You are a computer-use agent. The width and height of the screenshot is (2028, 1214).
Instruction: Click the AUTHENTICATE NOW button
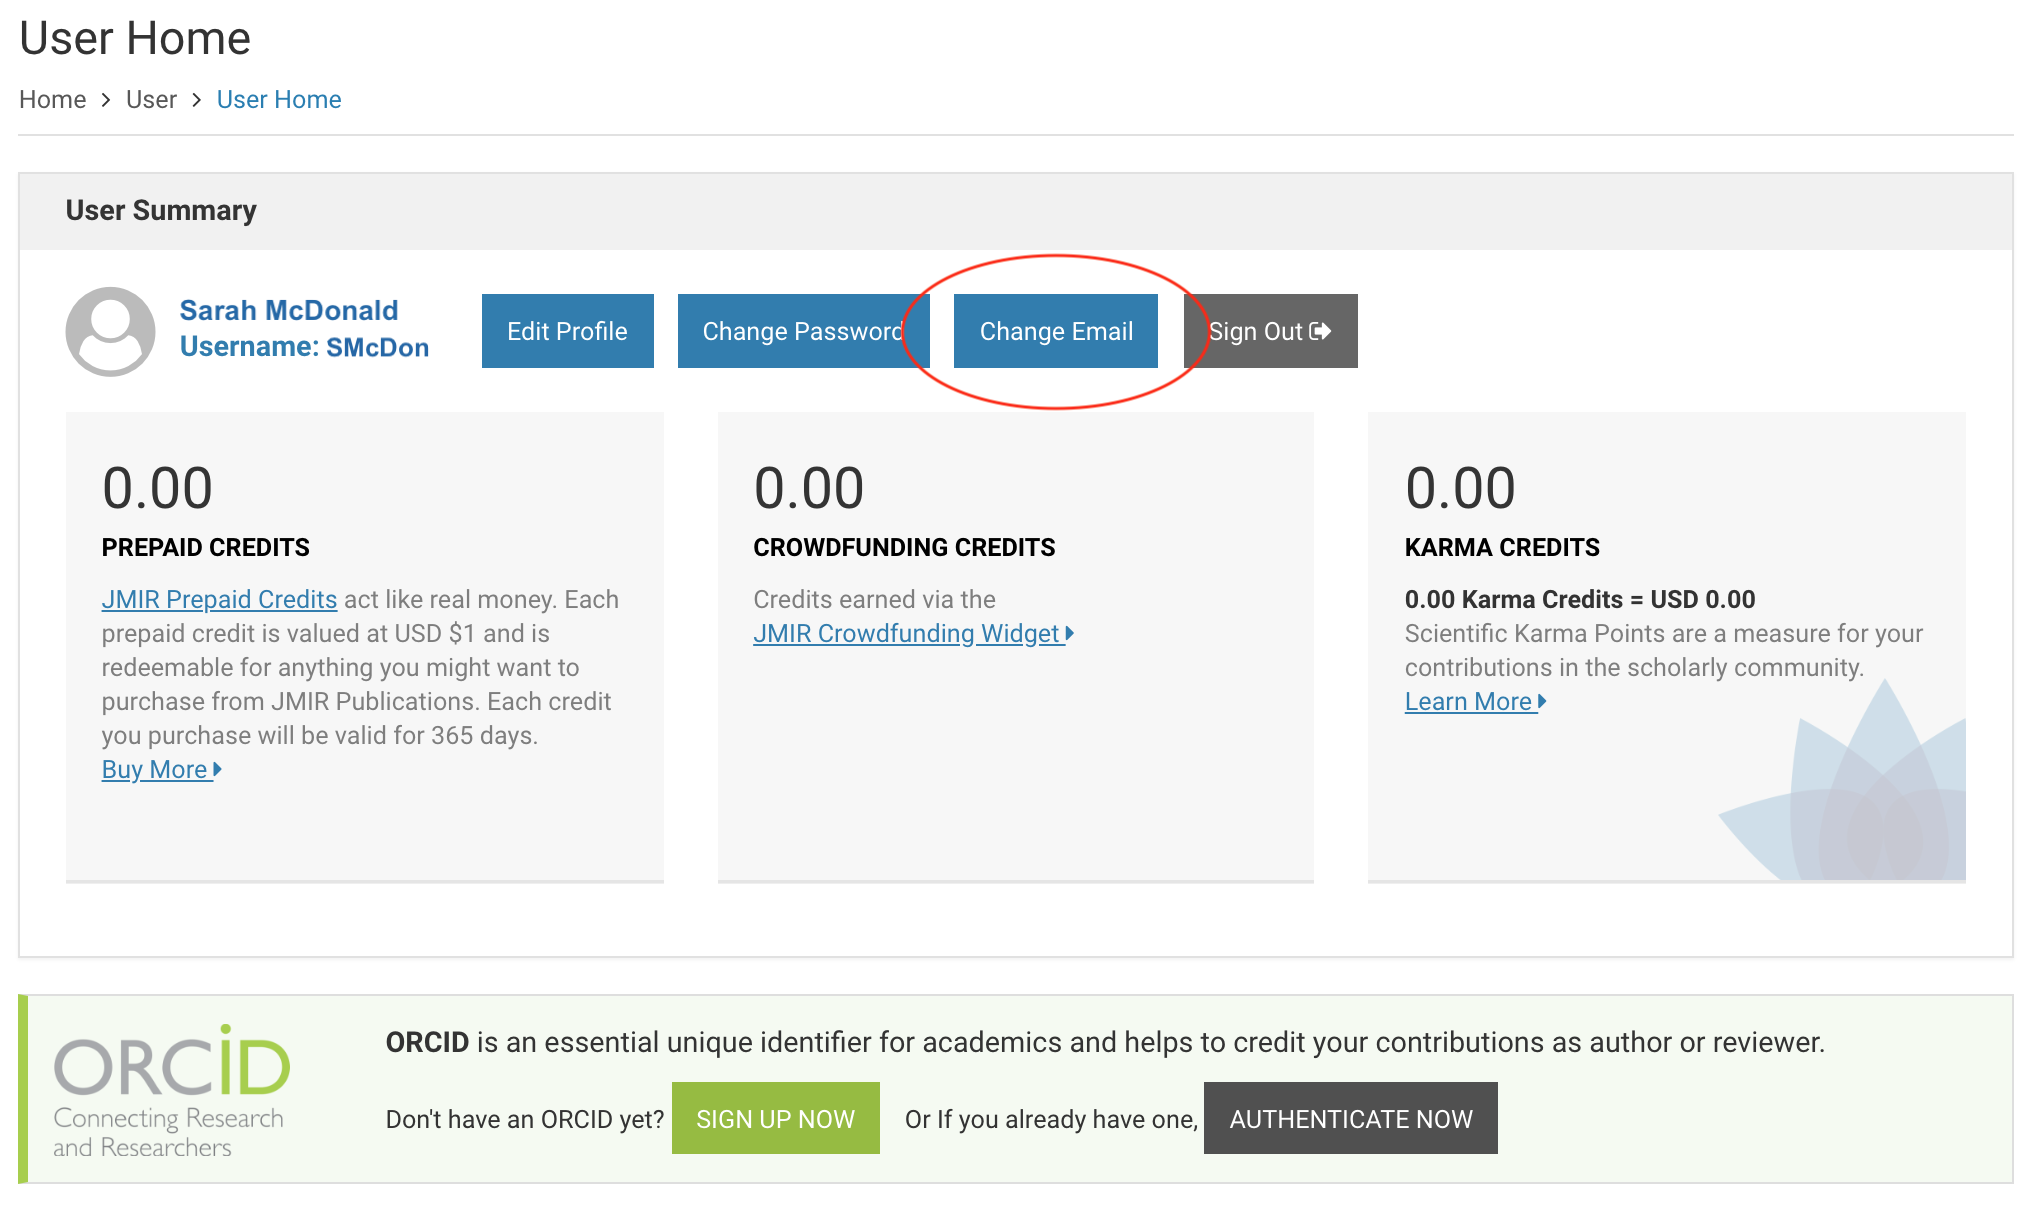click(x=1350, y=1118)
